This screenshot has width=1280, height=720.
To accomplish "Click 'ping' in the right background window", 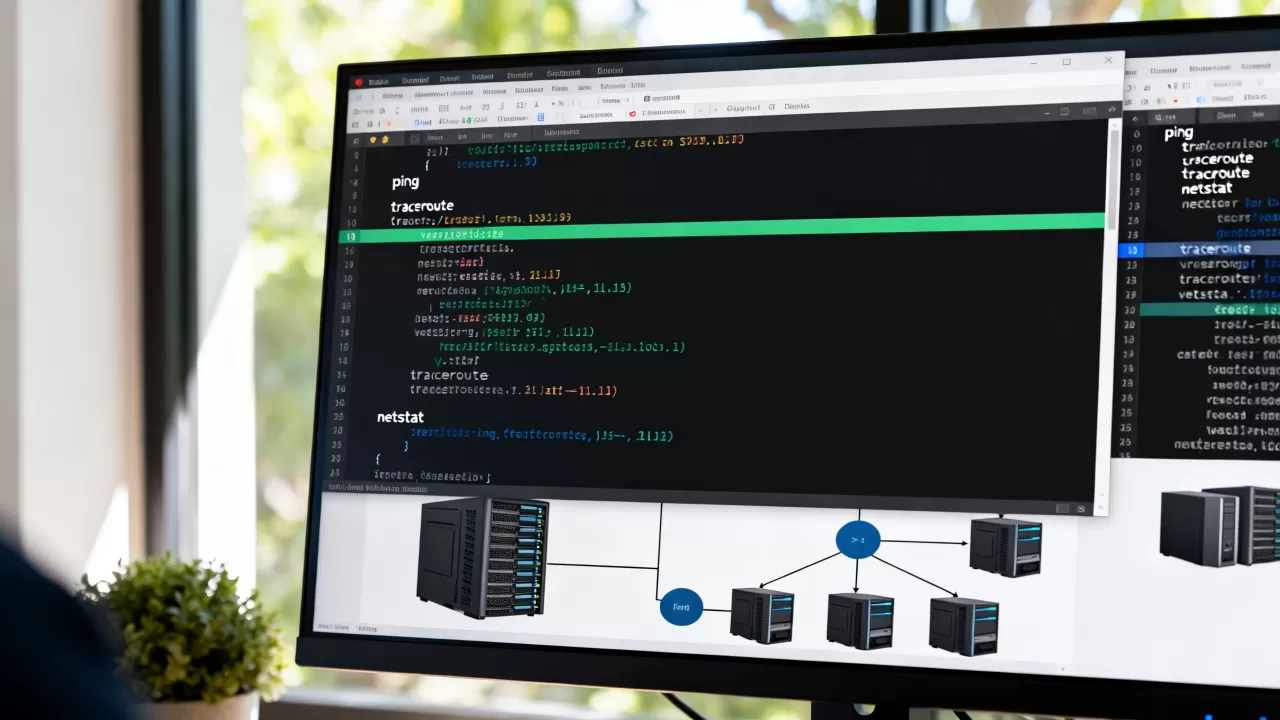I will [1178, 133].
